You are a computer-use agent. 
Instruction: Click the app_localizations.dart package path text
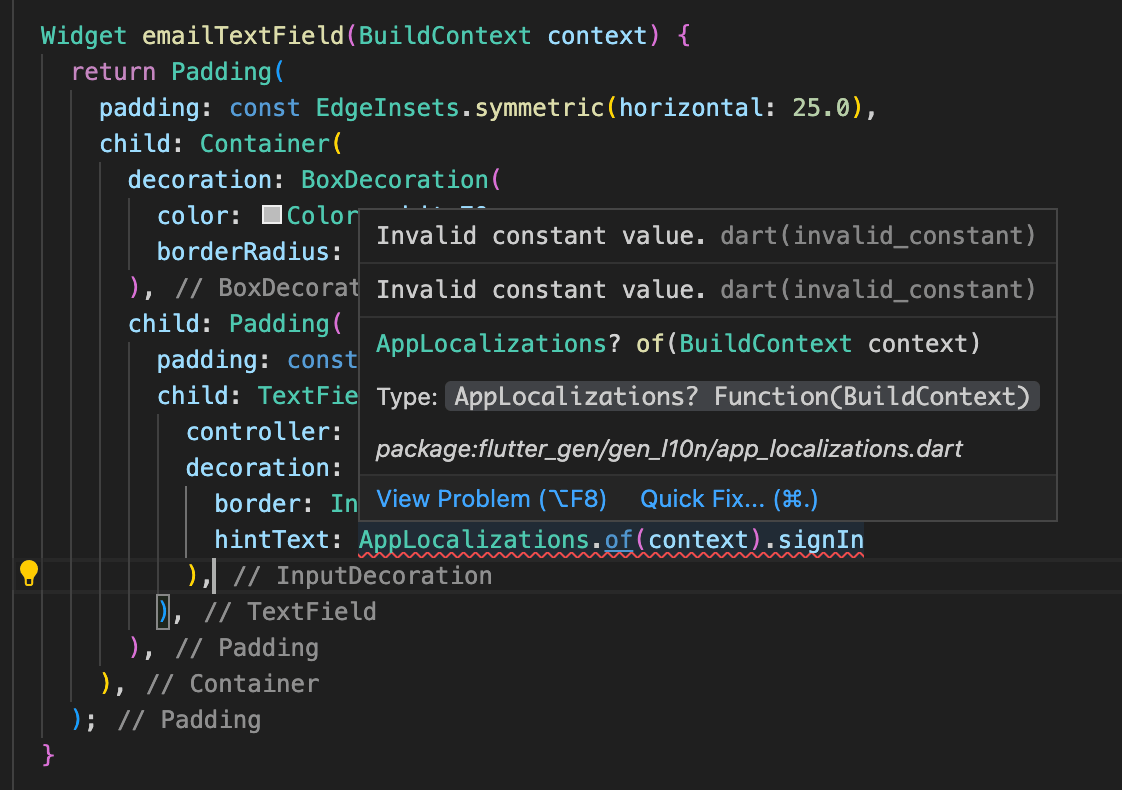click(669, 449)
